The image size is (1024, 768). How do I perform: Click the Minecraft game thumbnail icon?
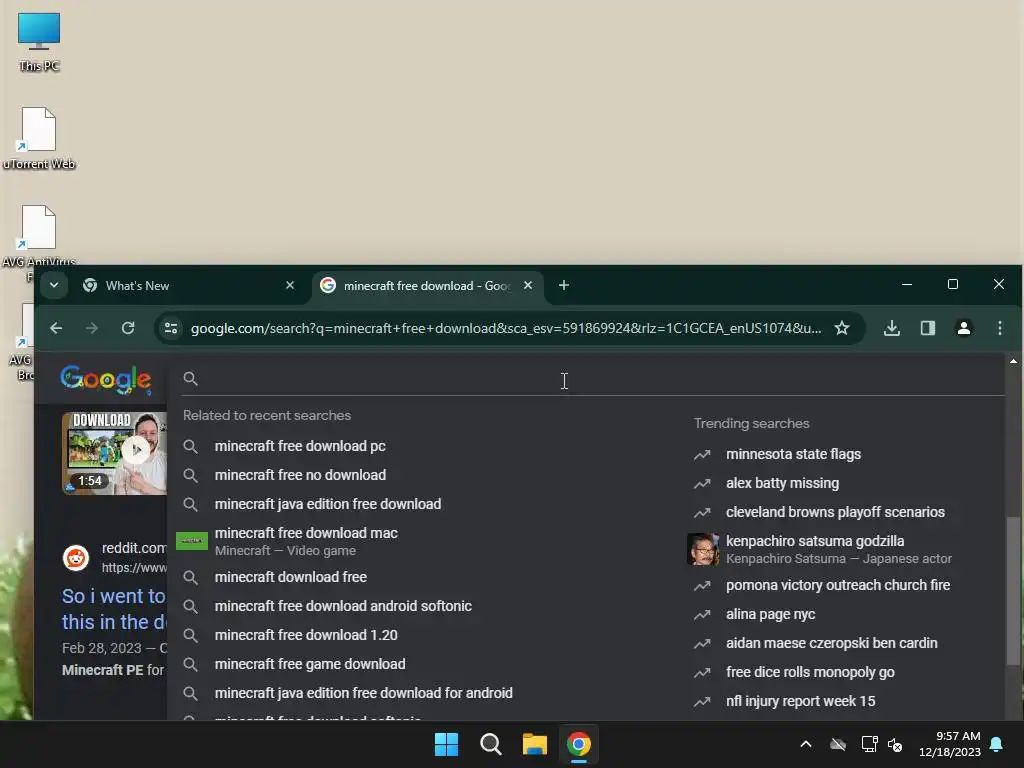[x=192, y=541]
